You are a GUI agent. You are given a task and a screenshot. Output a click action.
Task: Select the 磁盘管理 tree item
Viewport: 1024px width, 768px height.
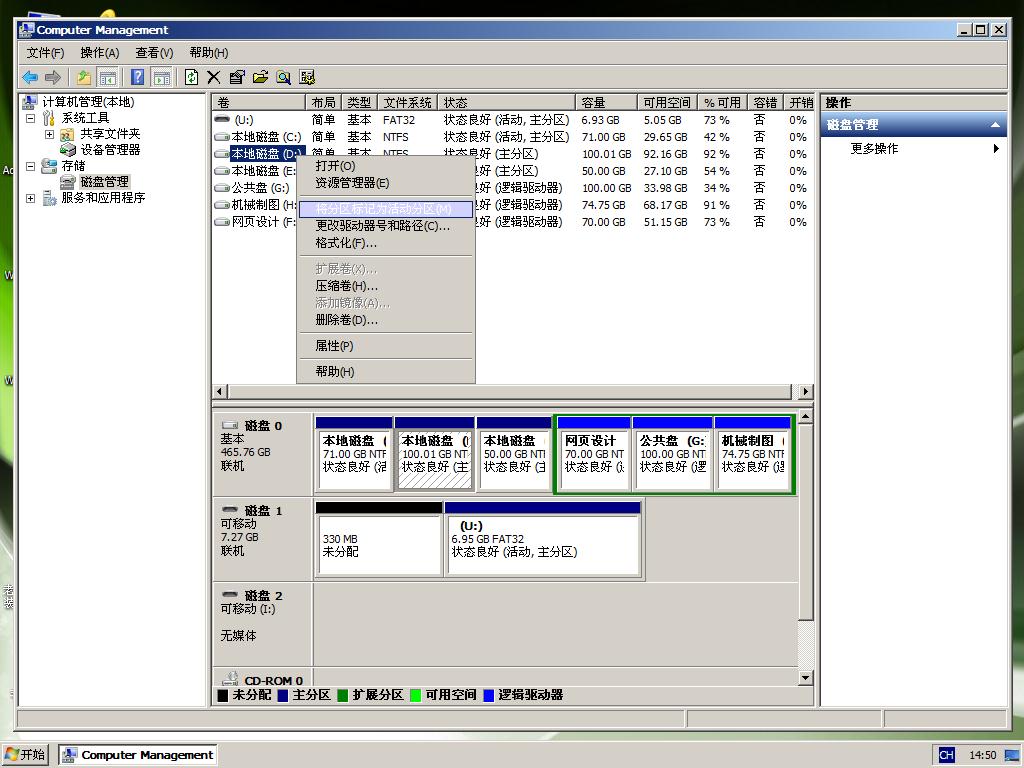pos(105,182)
